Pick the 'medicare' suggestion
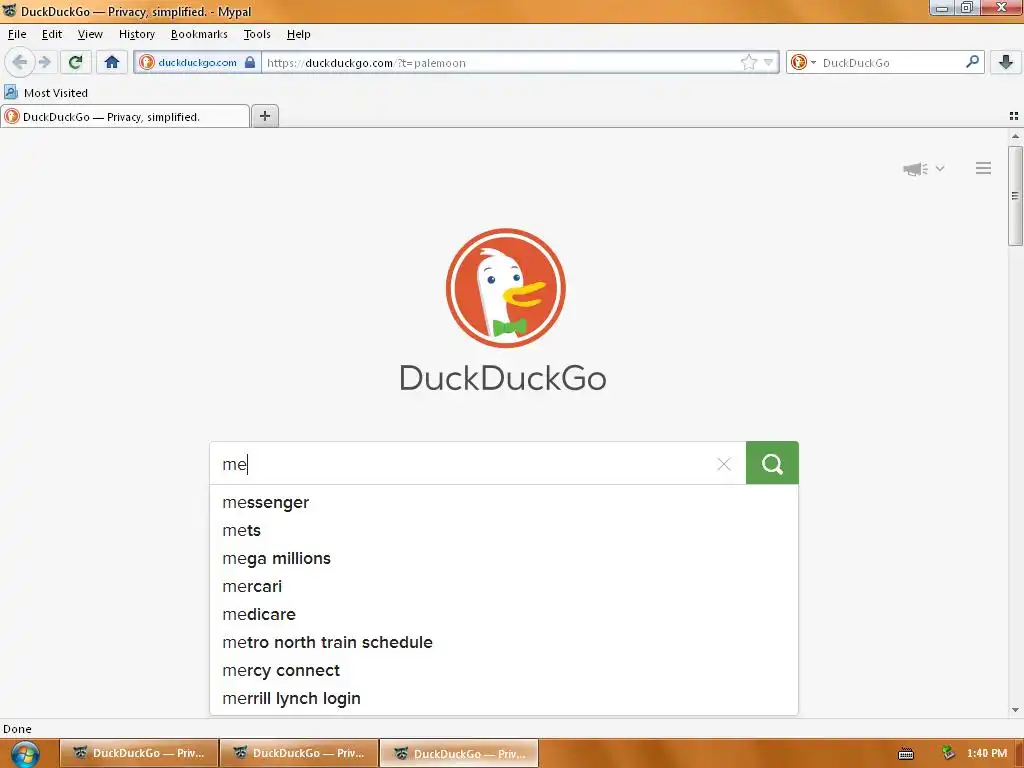The image size is (1024, 768). click(504, 615)
